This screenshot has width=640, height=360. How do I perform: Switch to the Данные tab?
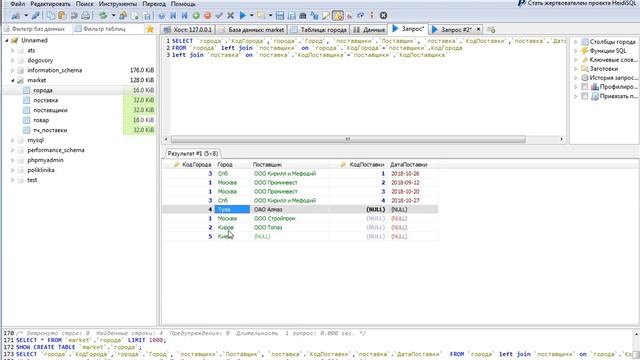coord(369,30)
